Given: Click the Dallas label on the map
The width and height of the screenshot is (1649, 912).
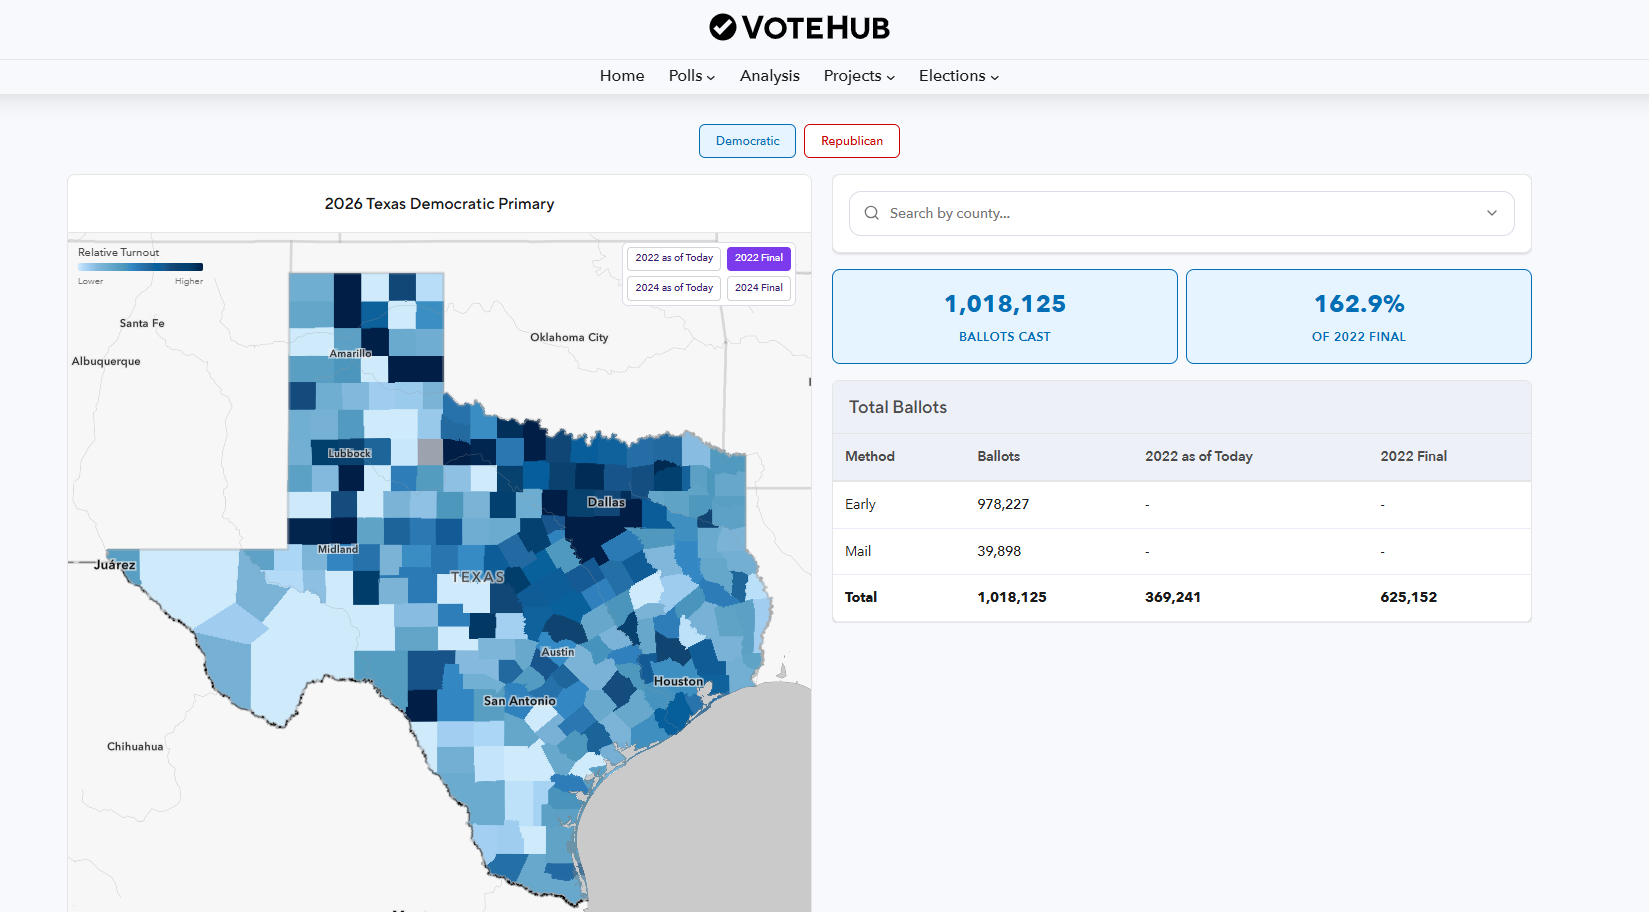Looking at the screenshot, I should [x=606, y=502].
